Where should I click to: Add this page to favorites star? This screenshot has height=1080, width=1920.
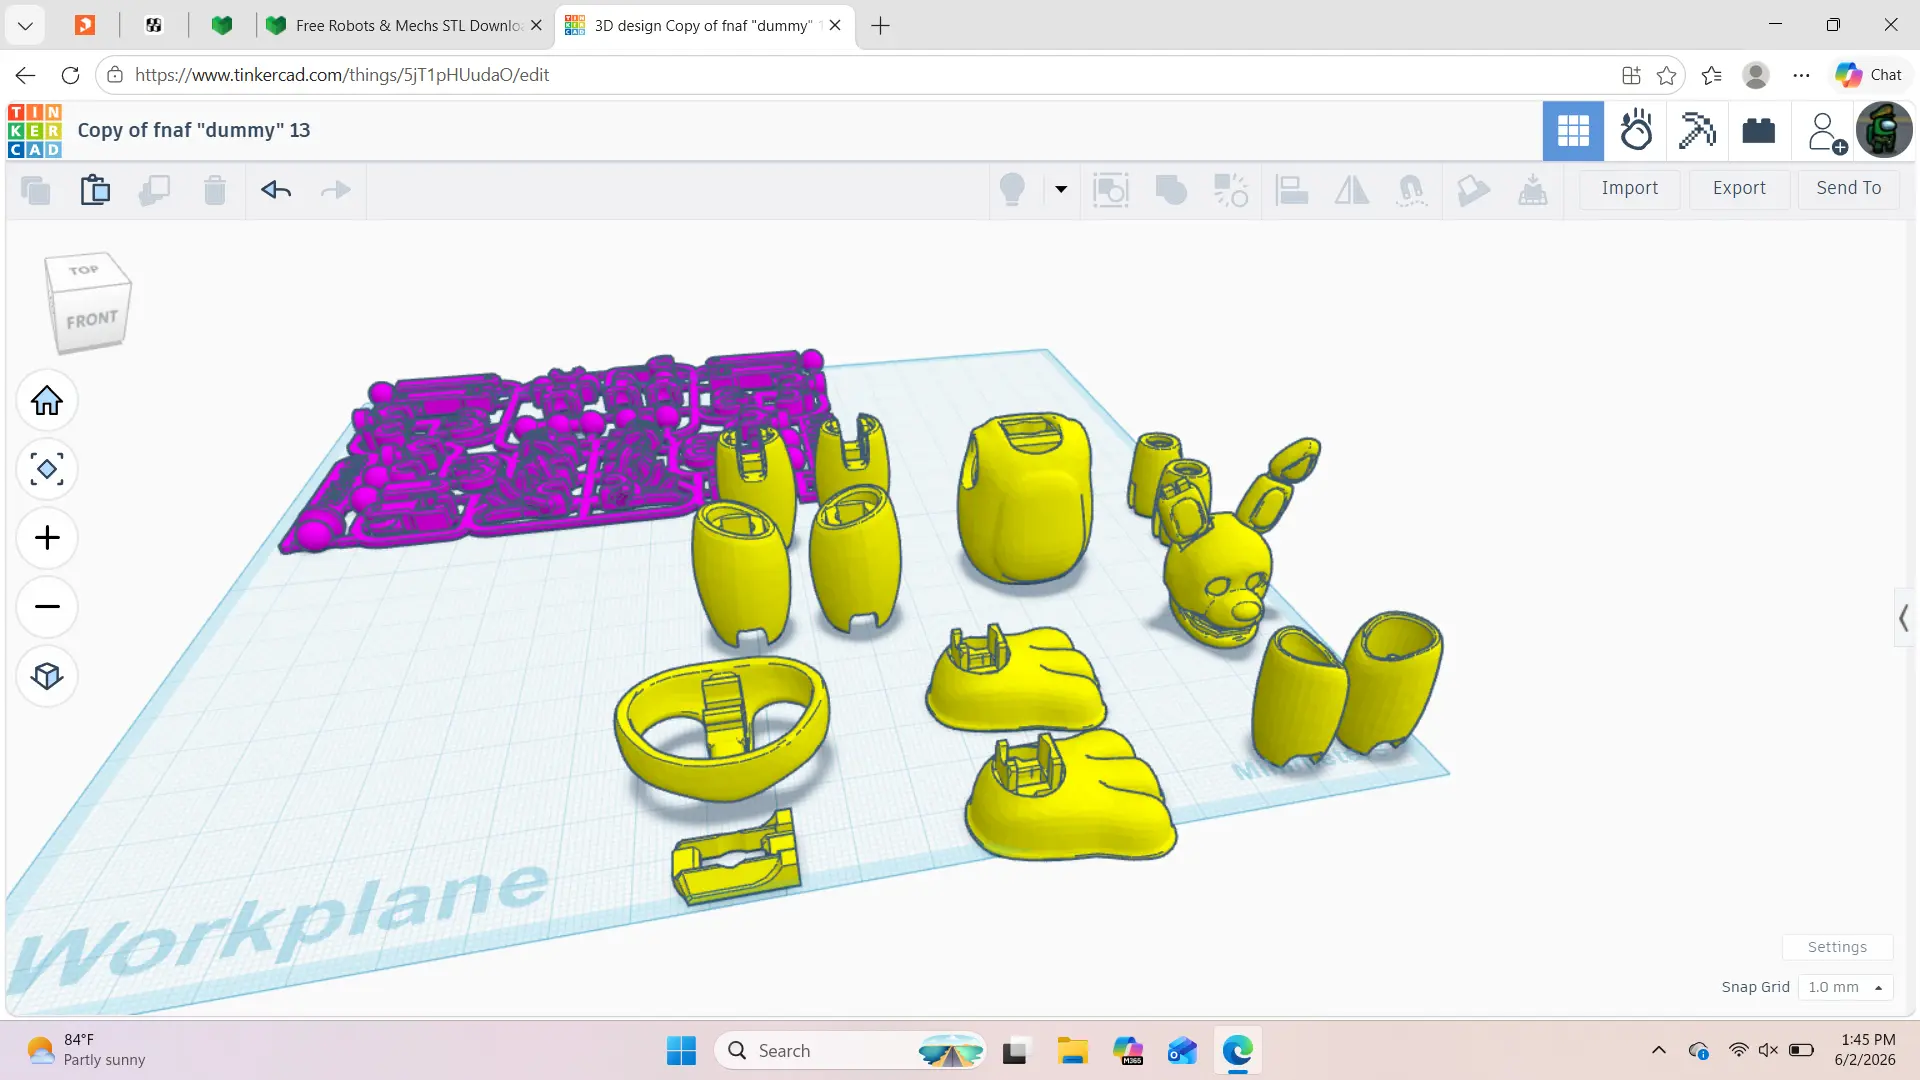pyautogui.click(x=1666, y=75)
